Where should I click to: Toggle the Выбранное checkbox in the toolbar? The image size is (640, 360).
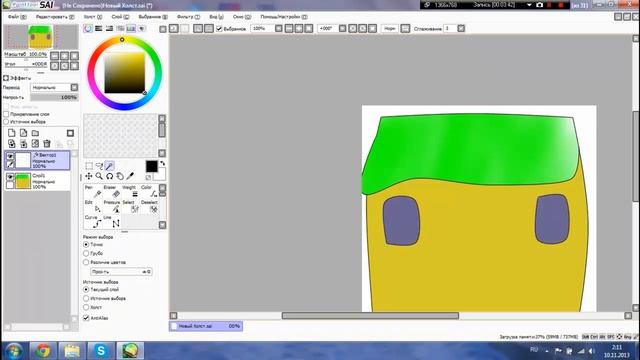tap(219, 29)
